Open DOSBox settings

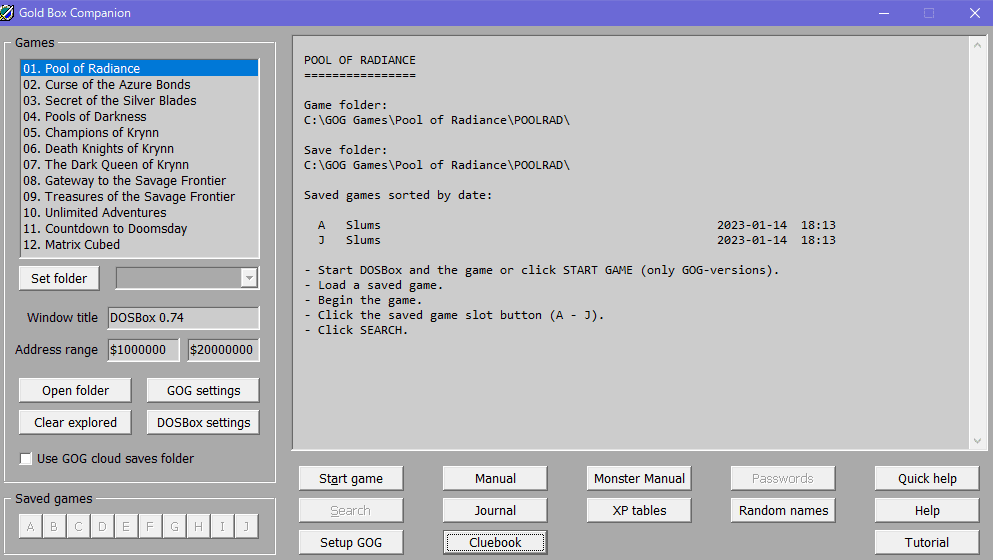click(x=203, y=423)
